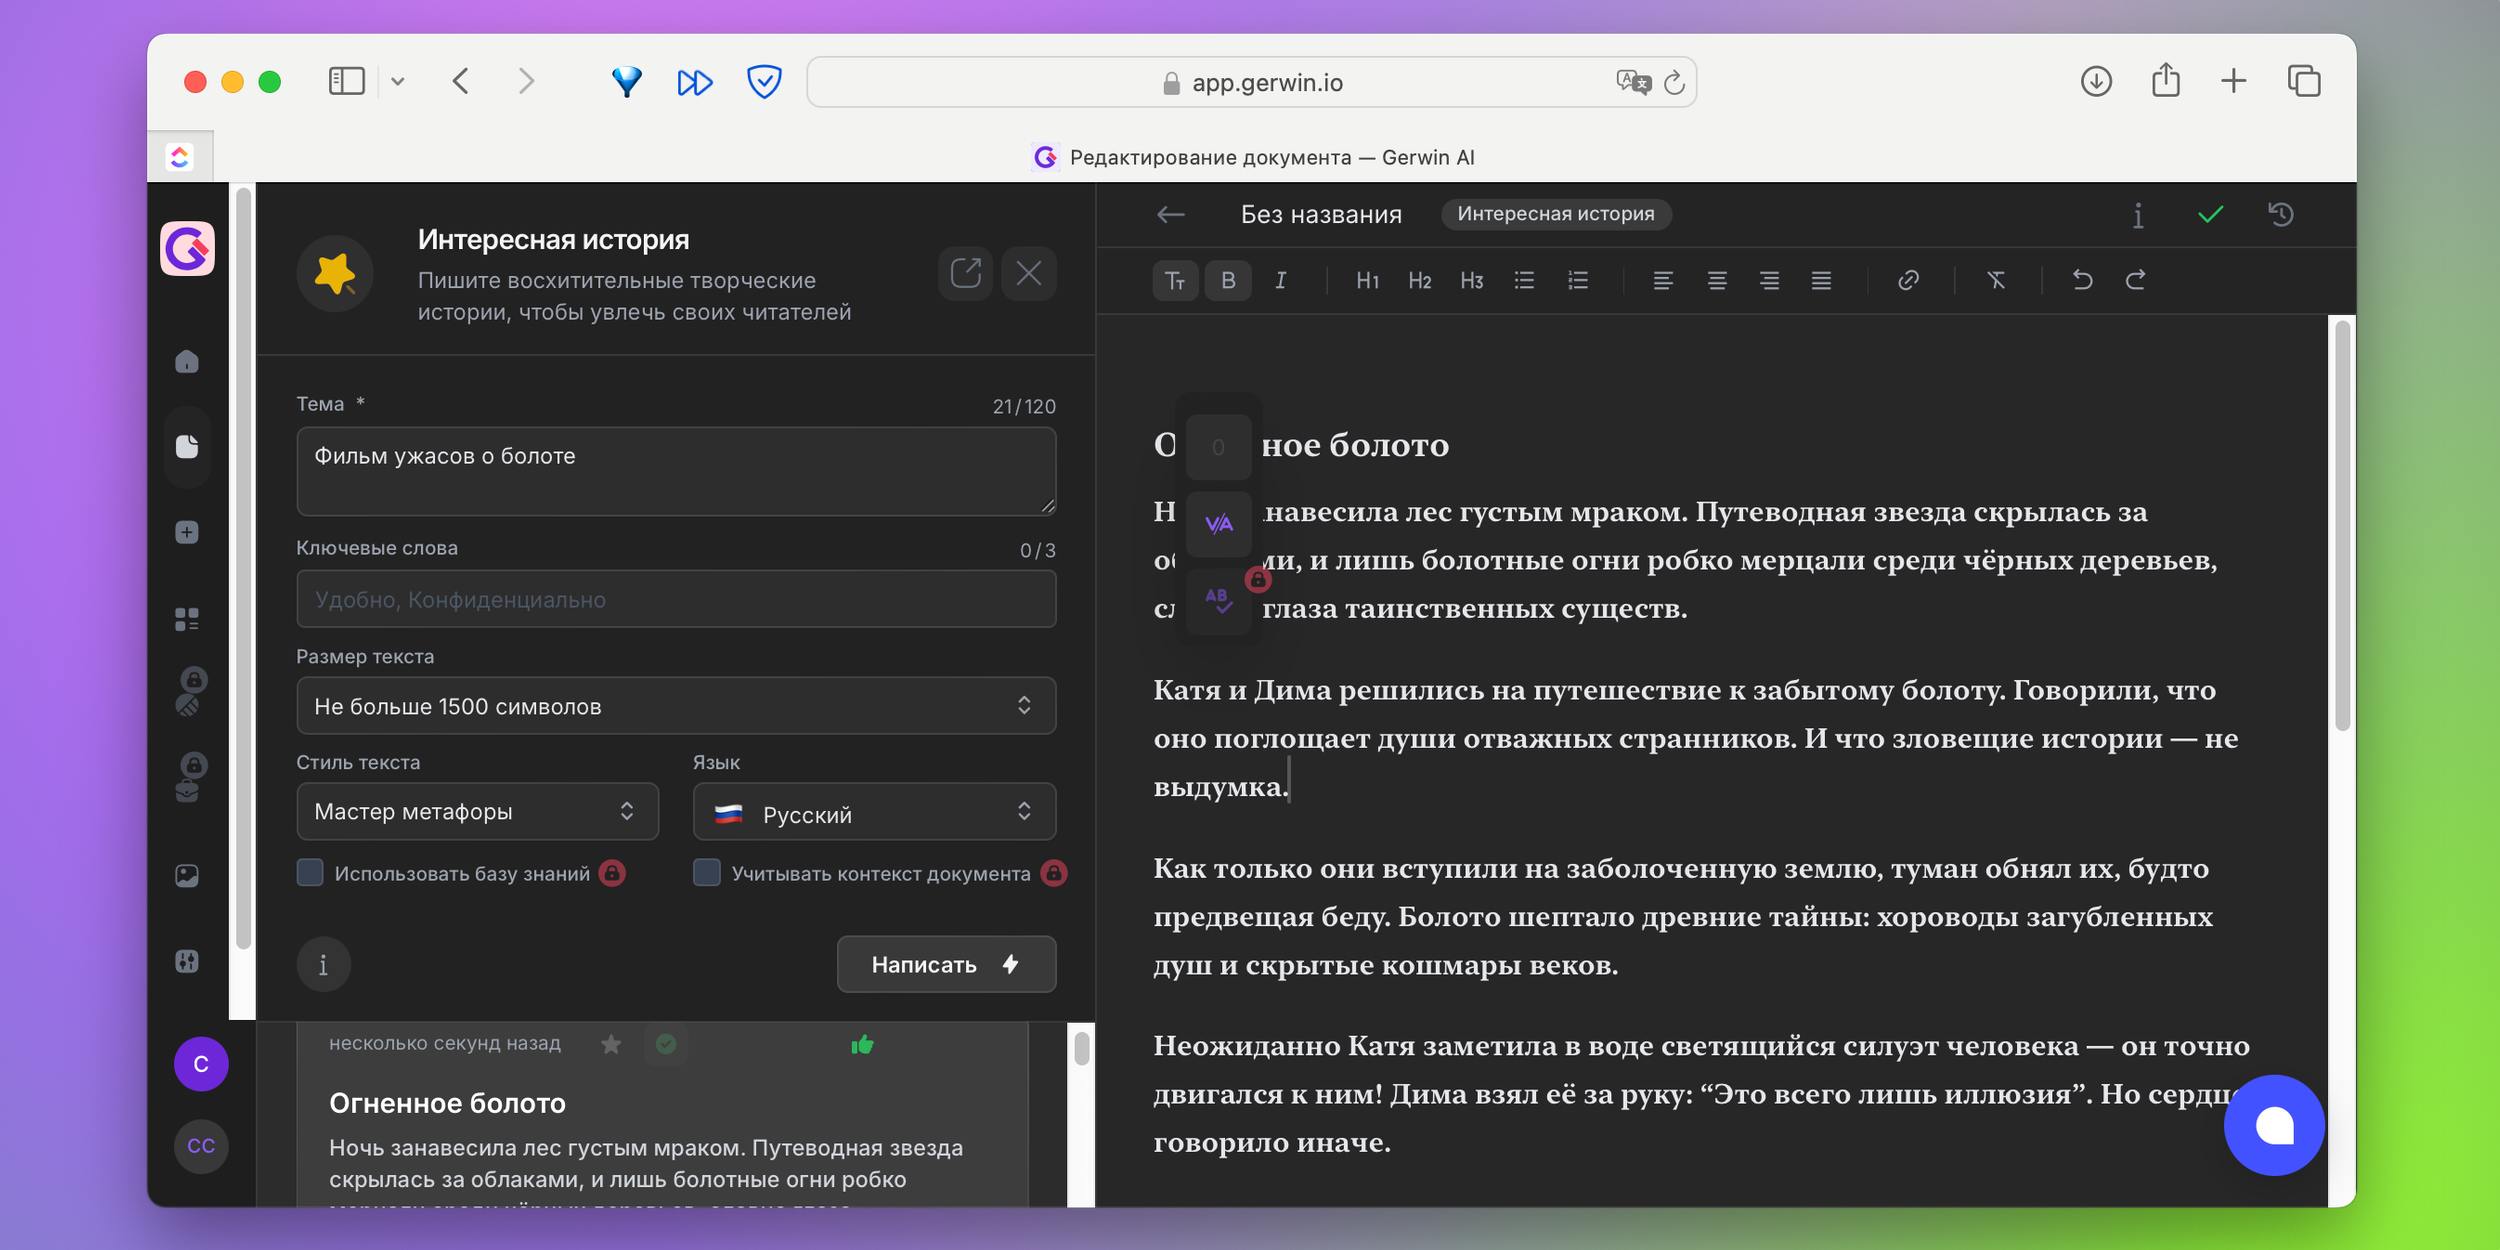This screenshot has width=2500, height=1250.
Task: Open the image generation icon in sidebar
Action: (187, 876)
